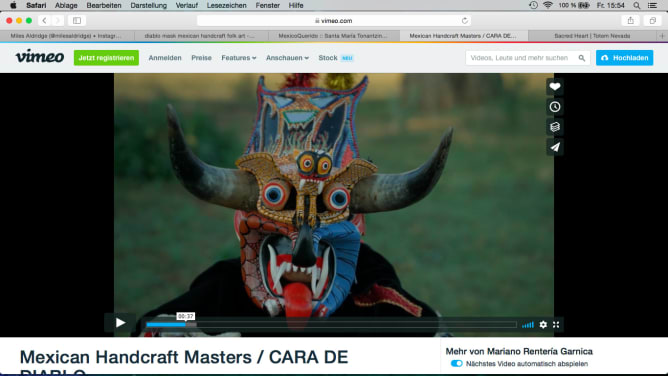Screen dimensions: 668x376
Task: Click the vimeo.com address bar
Action: (334, 20)
